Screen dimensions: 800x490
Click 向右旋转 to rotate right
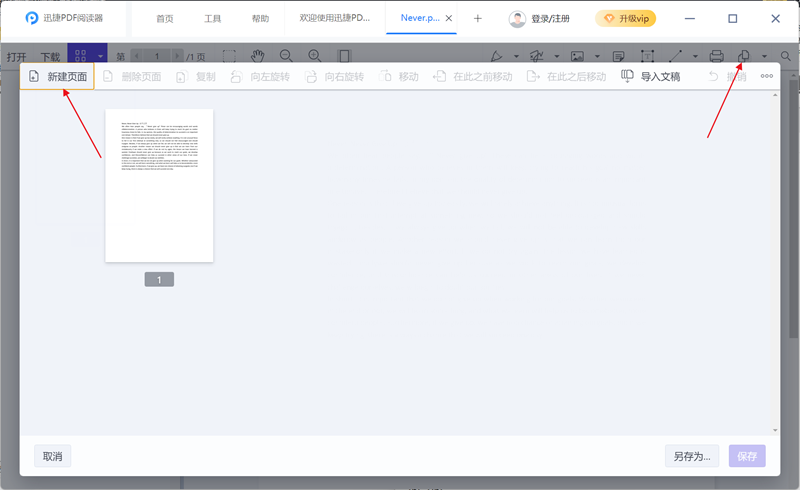[x=335, y=77]
